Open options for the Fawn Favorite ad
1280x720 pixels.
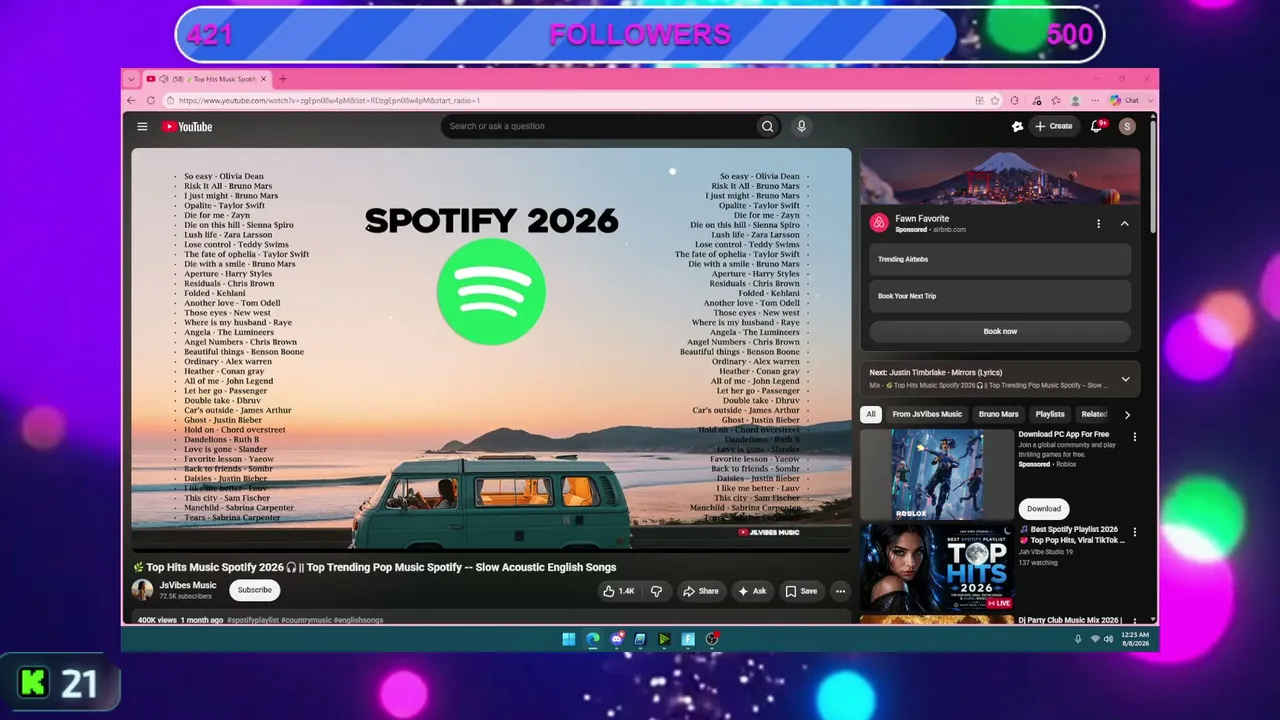coord(1098,224)
